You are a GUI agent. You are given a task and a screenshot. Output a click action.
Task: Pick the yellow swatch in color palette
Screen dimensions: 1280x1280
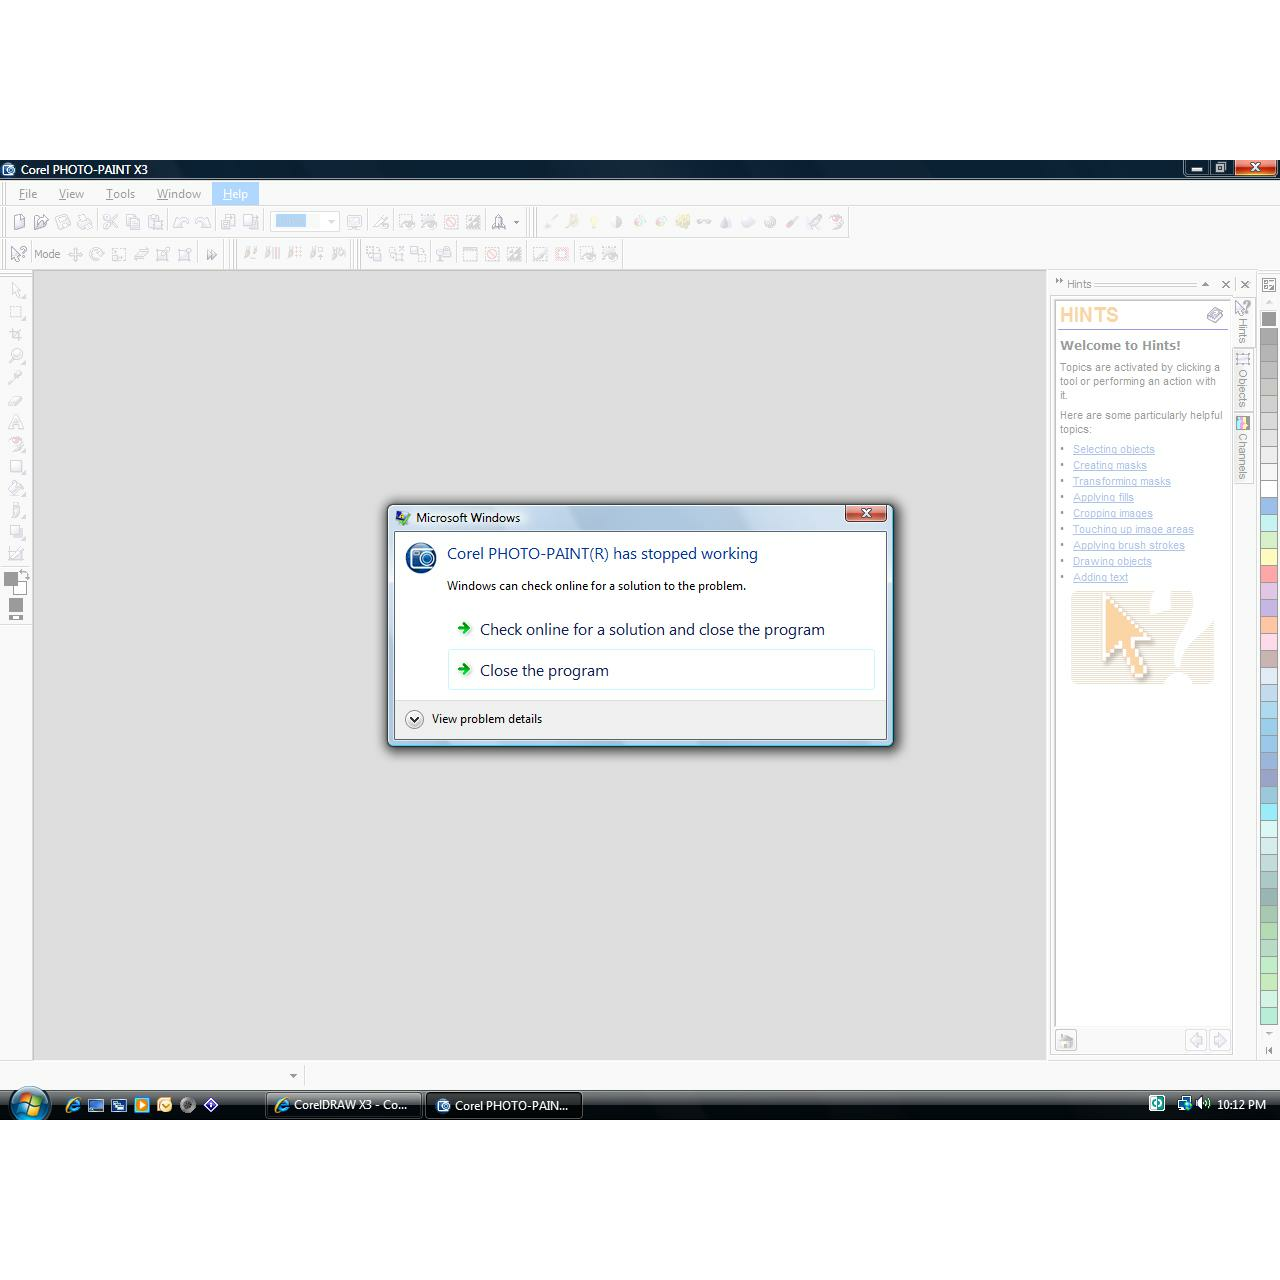(1269, 557)
